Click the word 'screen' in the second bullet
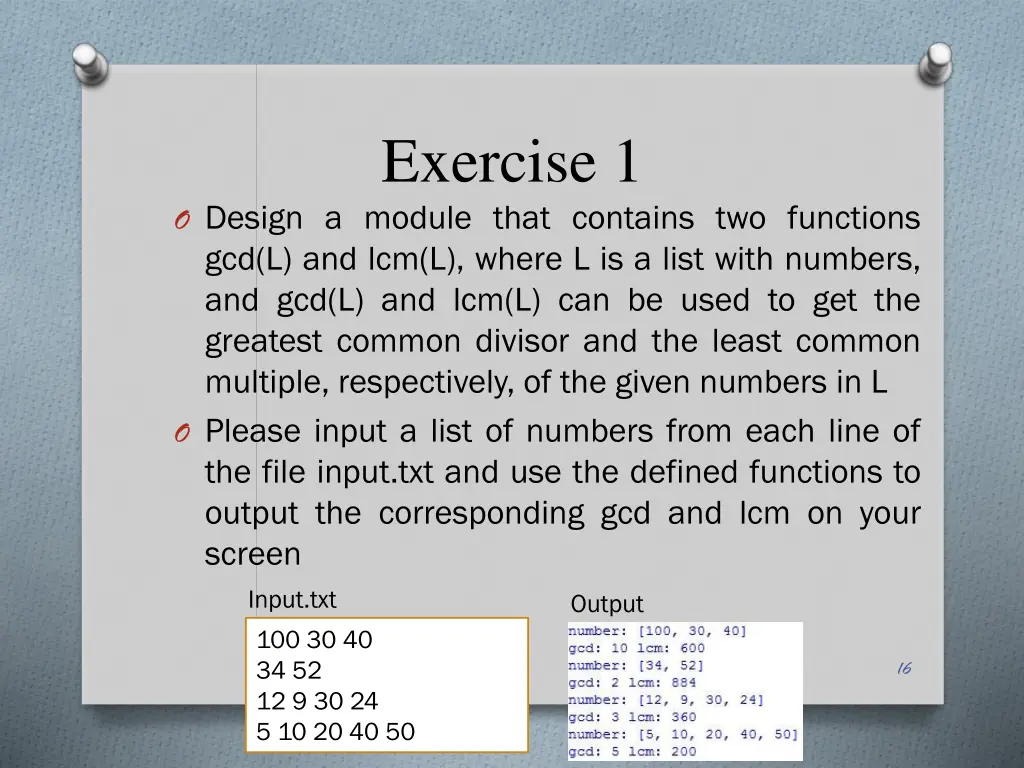 point(252,554)
